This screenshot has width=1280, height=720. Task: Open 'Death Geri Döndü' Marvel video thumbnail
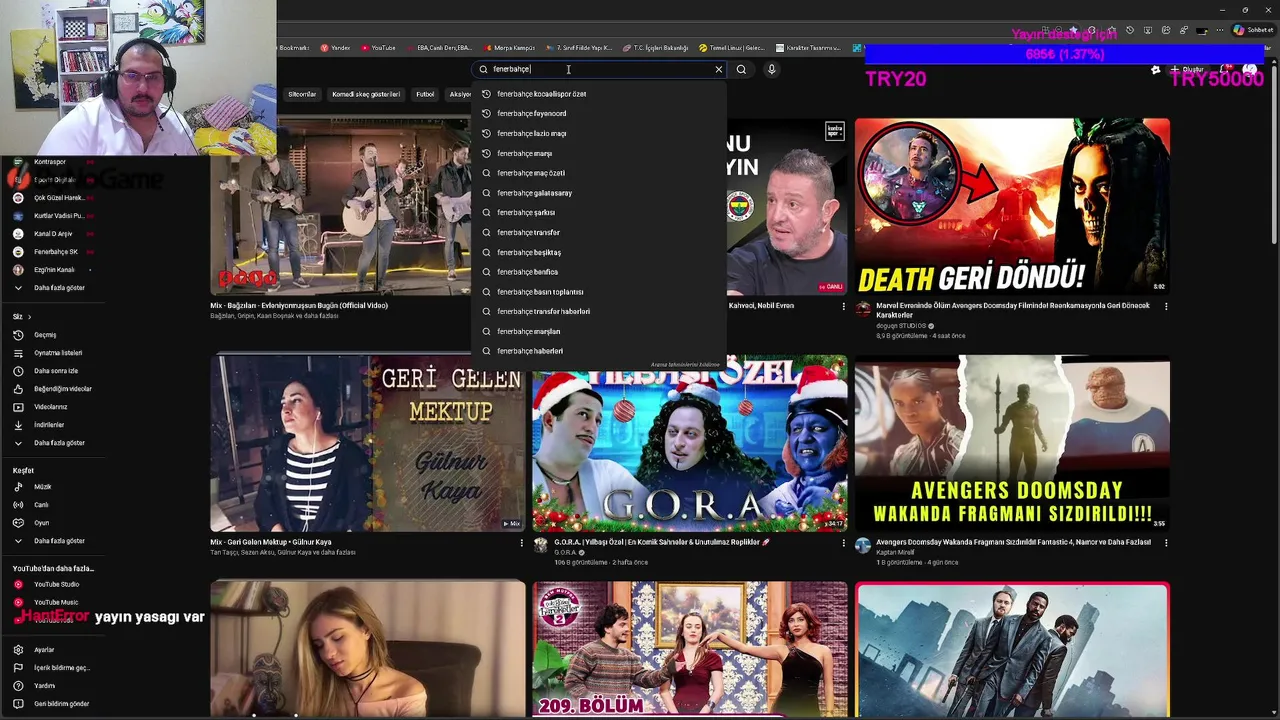(1012, 206)
